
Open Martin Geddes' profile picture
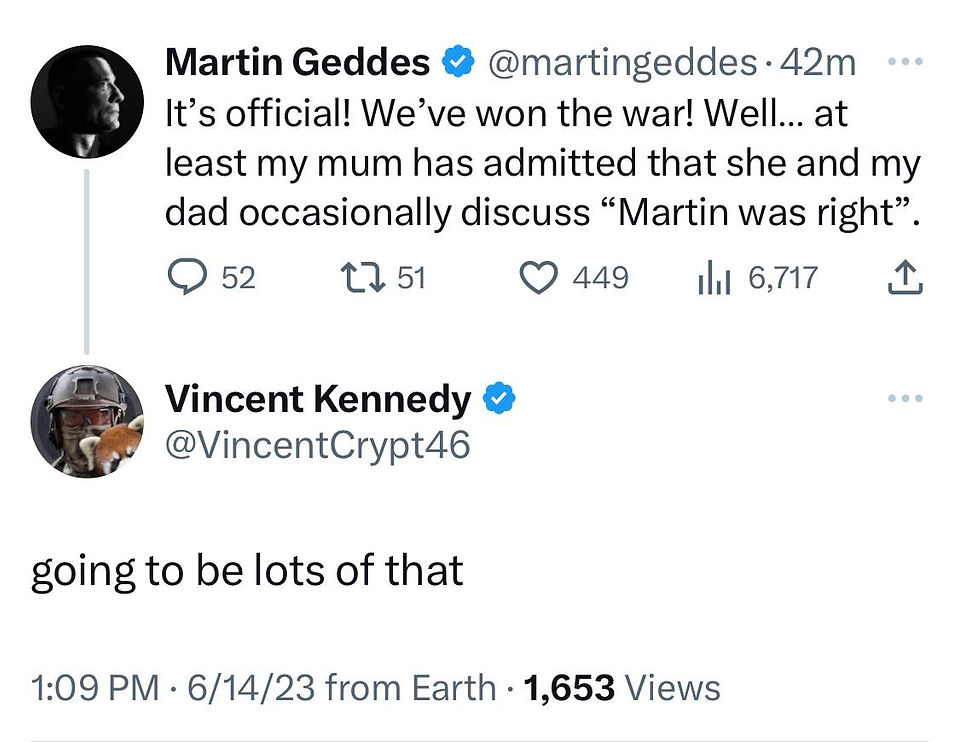[x=87, y=102]
